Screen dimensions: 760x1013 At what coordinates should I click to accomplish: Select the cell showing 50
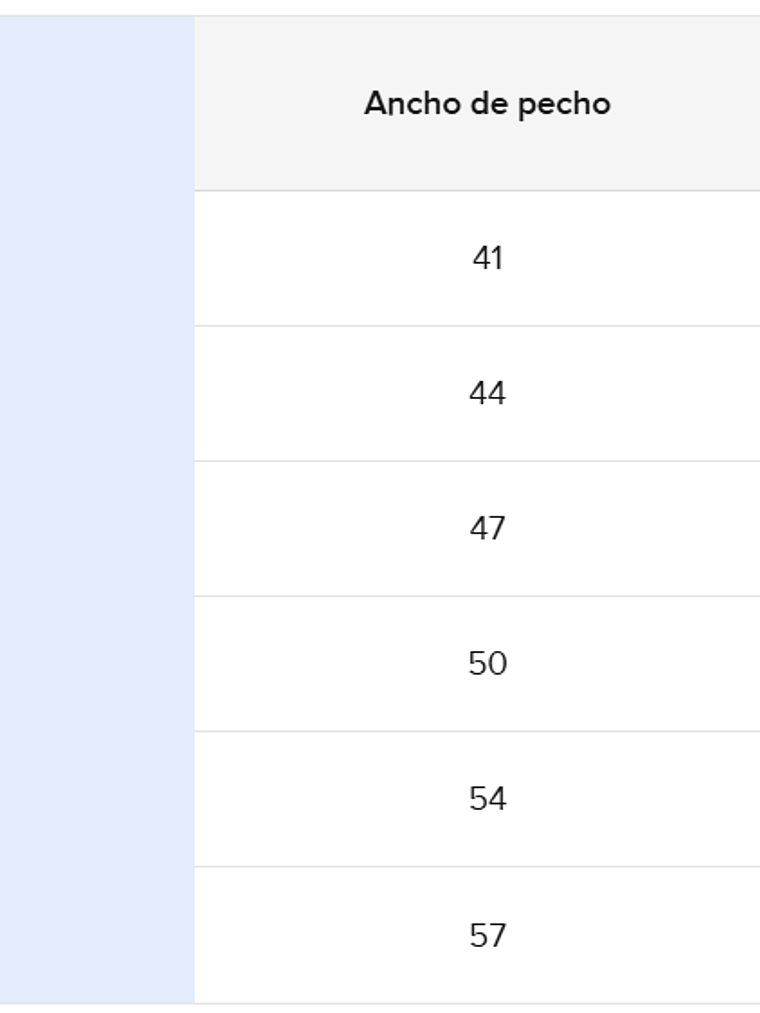point(487,663)
